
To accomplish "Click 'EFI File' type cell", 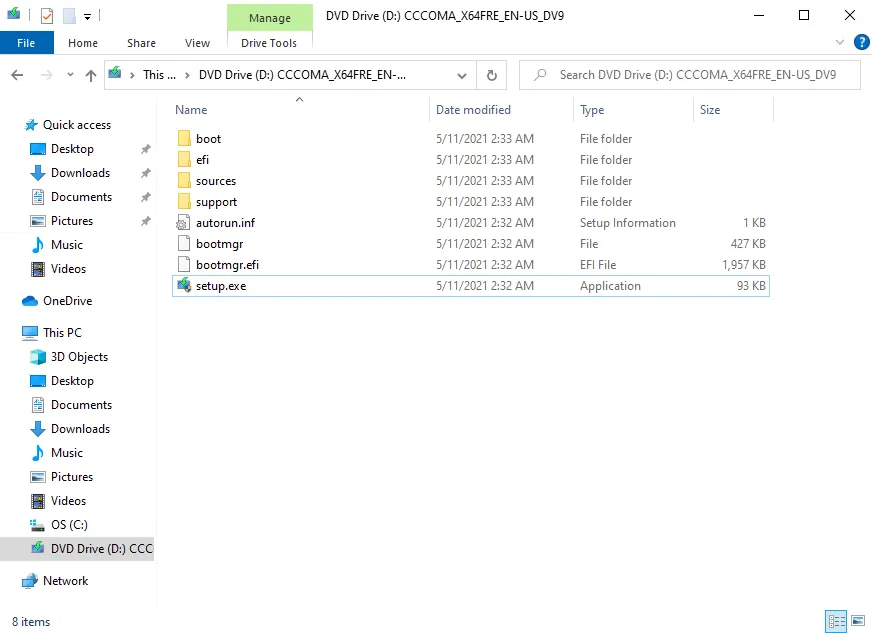I will pos(598,265).
